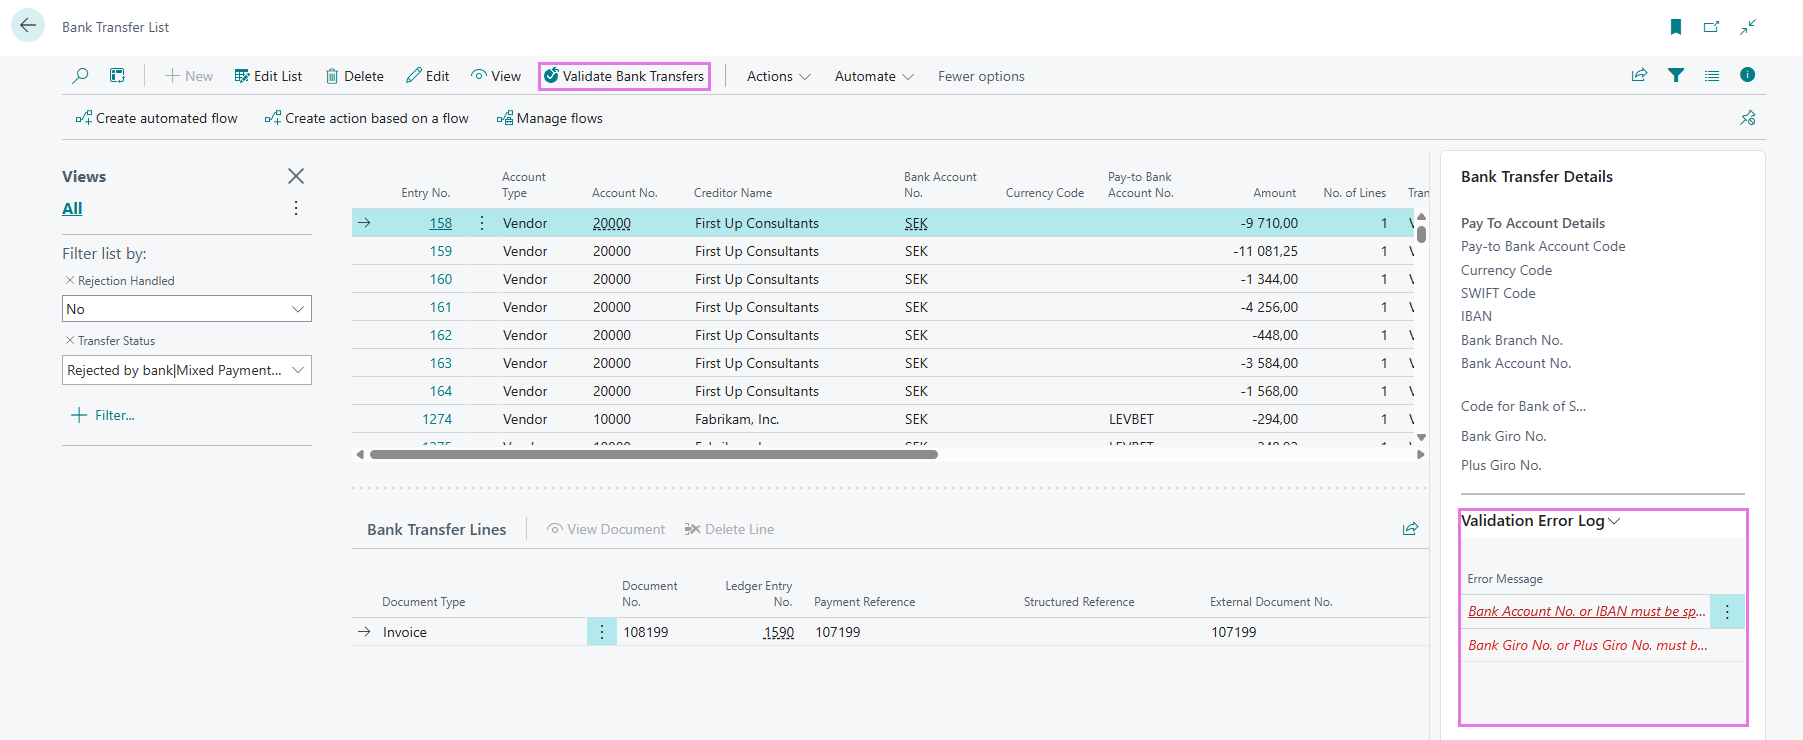Image resolution: width=1803 pixels, height=740 pixels.
Task: Click the Share icon in toolbar
Action: [1640, 75]
